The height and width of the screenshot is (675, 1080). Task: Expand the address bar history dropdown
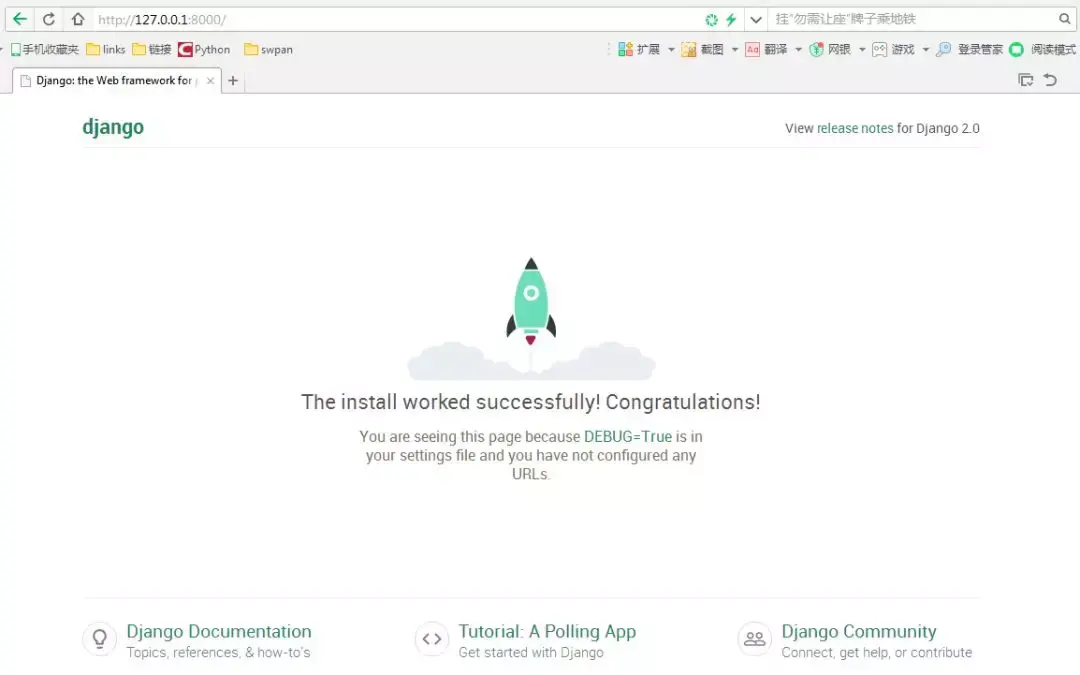click(756, 20)
